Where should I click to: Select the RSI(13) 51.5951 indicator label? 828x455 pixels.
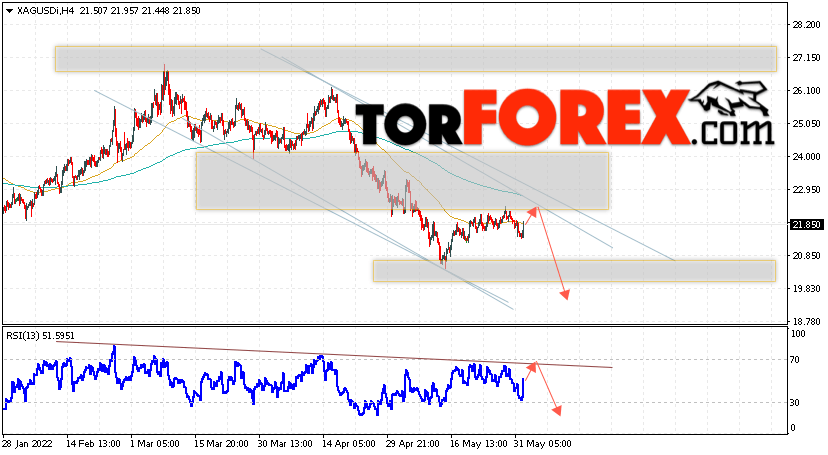click(40, 336)
